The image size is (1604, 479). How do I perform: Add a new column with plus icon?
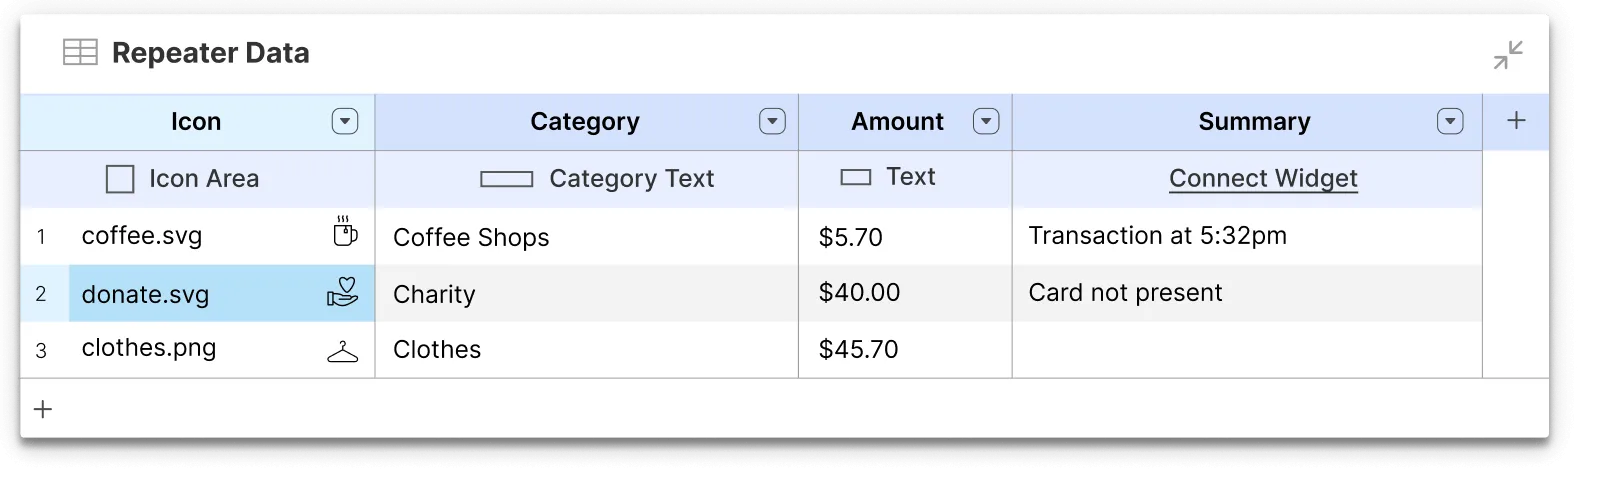pos(1516,121)
